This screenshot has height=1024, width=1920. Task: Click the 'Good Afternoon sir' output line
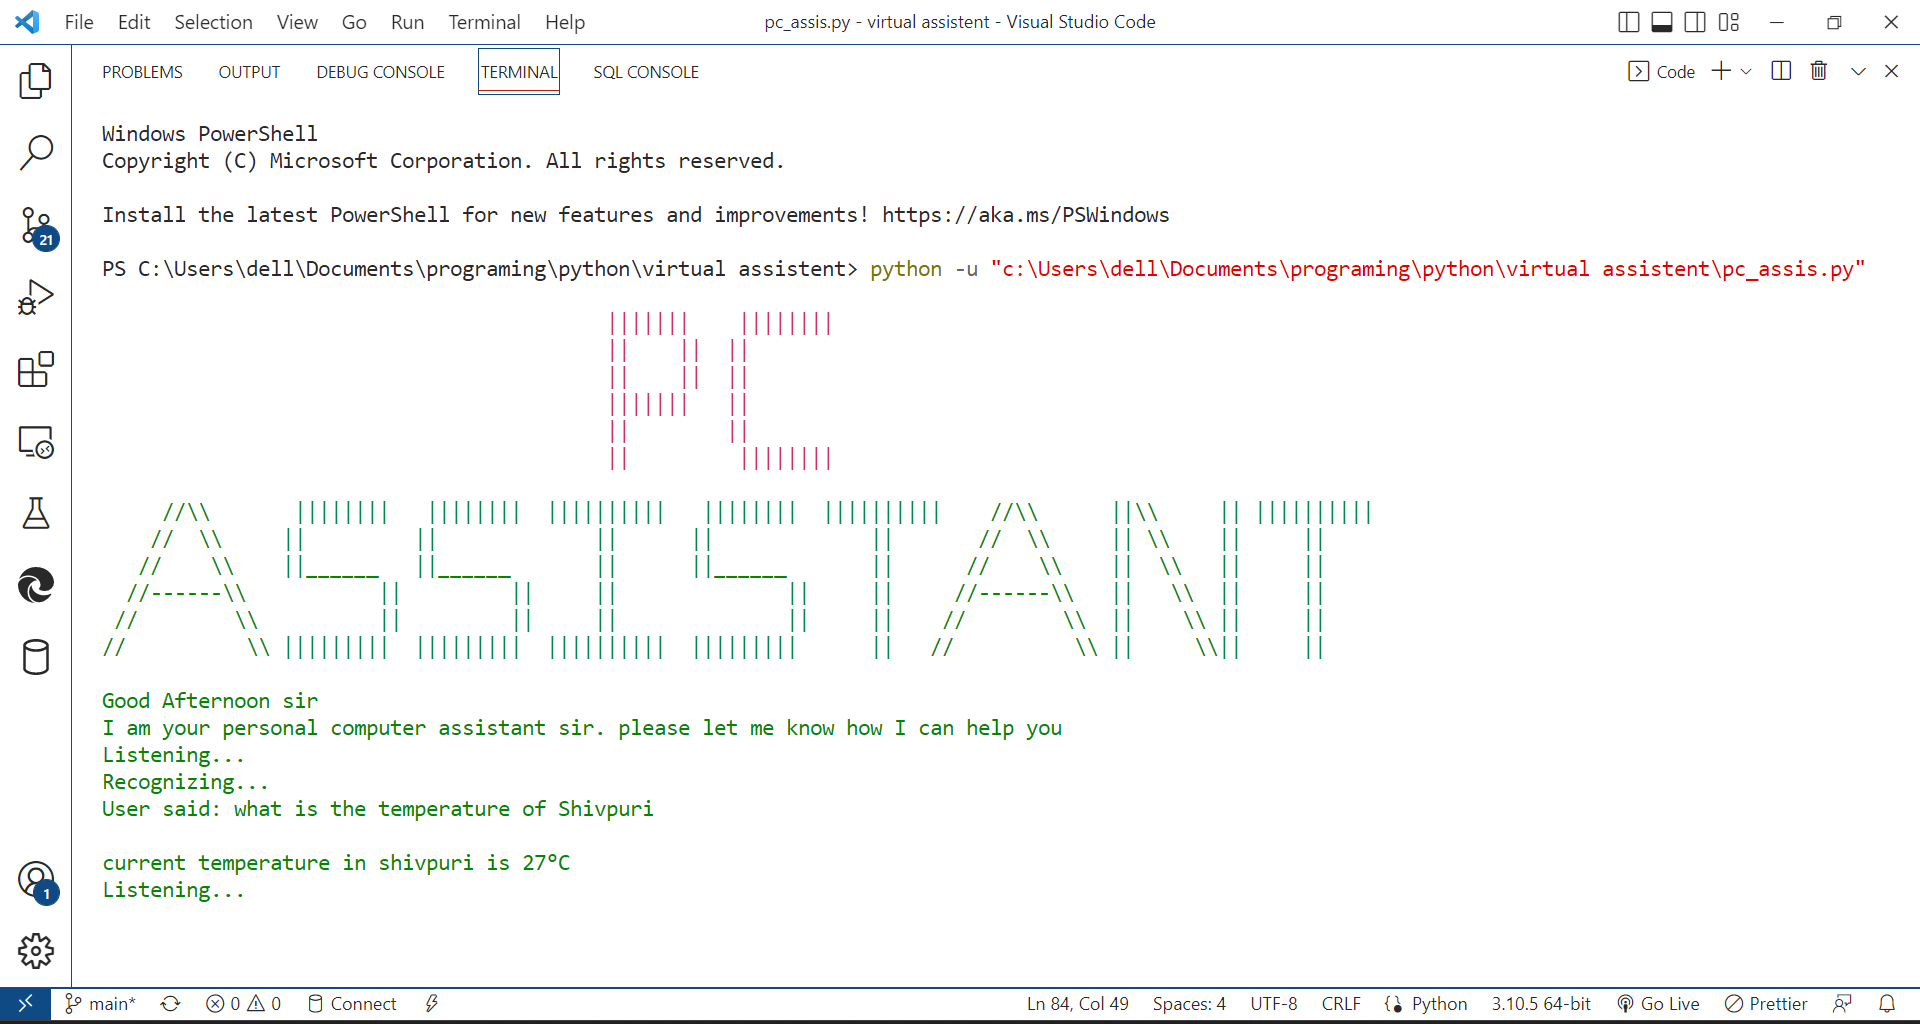[x=210, y=701]
